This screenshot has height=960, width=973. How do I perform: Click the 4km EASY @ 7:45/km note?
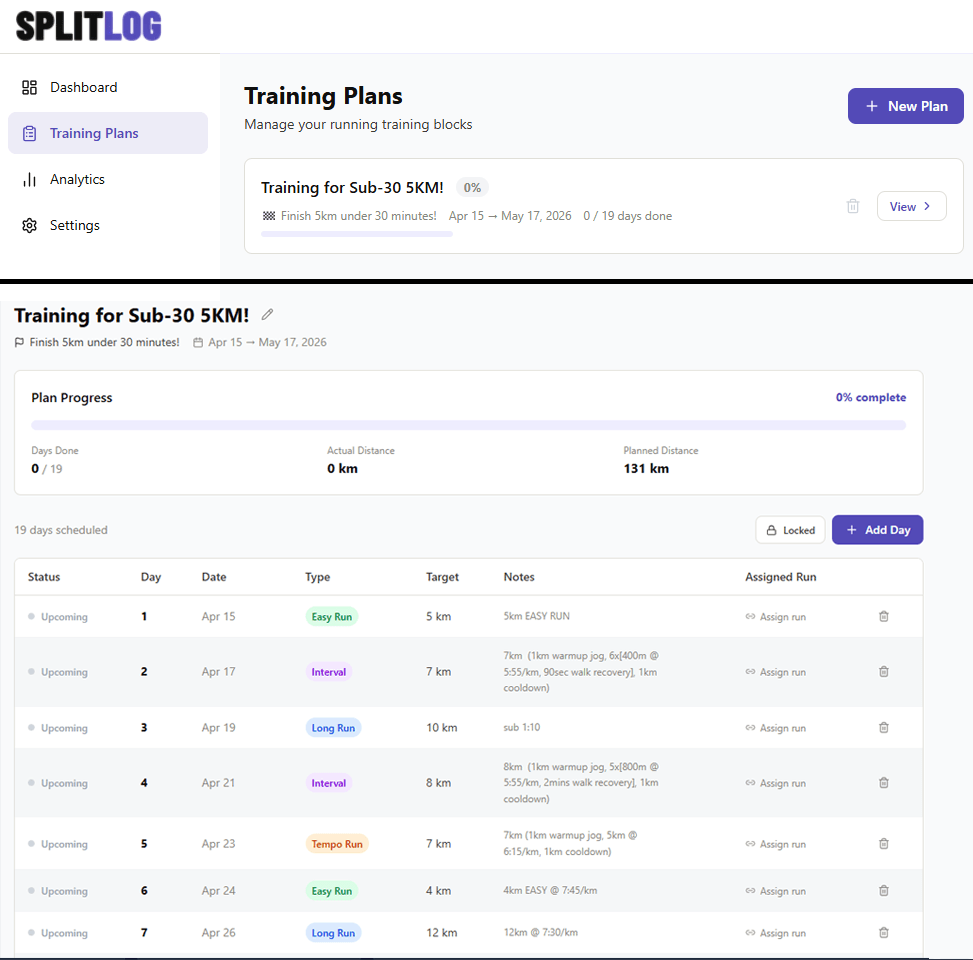(x=550, y=890)
